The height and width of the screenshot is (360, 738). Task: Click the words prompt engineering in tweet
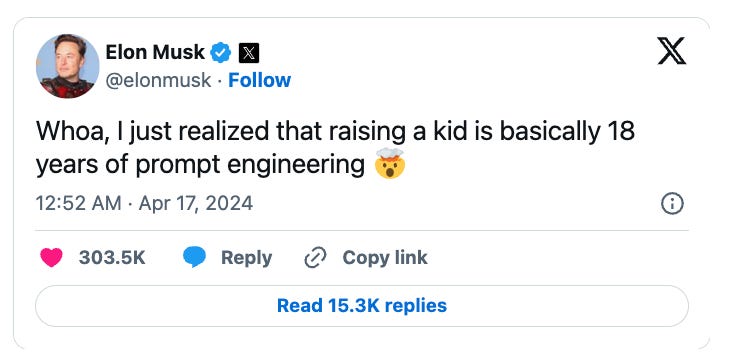(x=250, y=166)
